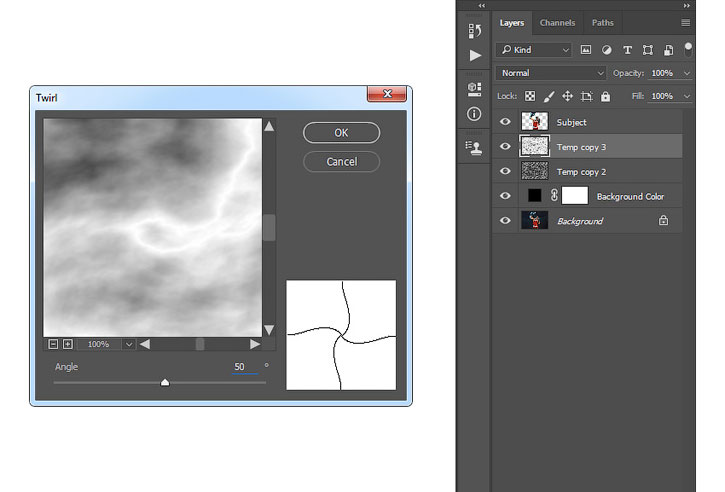Switch to the Paths tab

pyautogui.click(x=602, y=23)
